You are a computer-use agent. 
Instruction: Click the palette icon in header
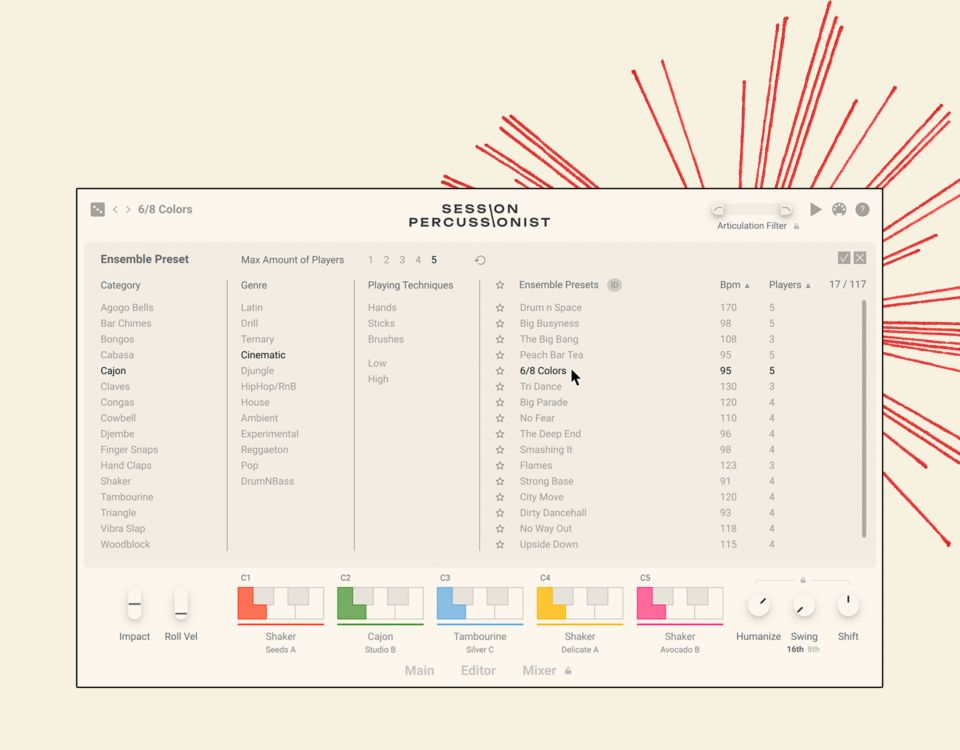(x=839, y=210)
